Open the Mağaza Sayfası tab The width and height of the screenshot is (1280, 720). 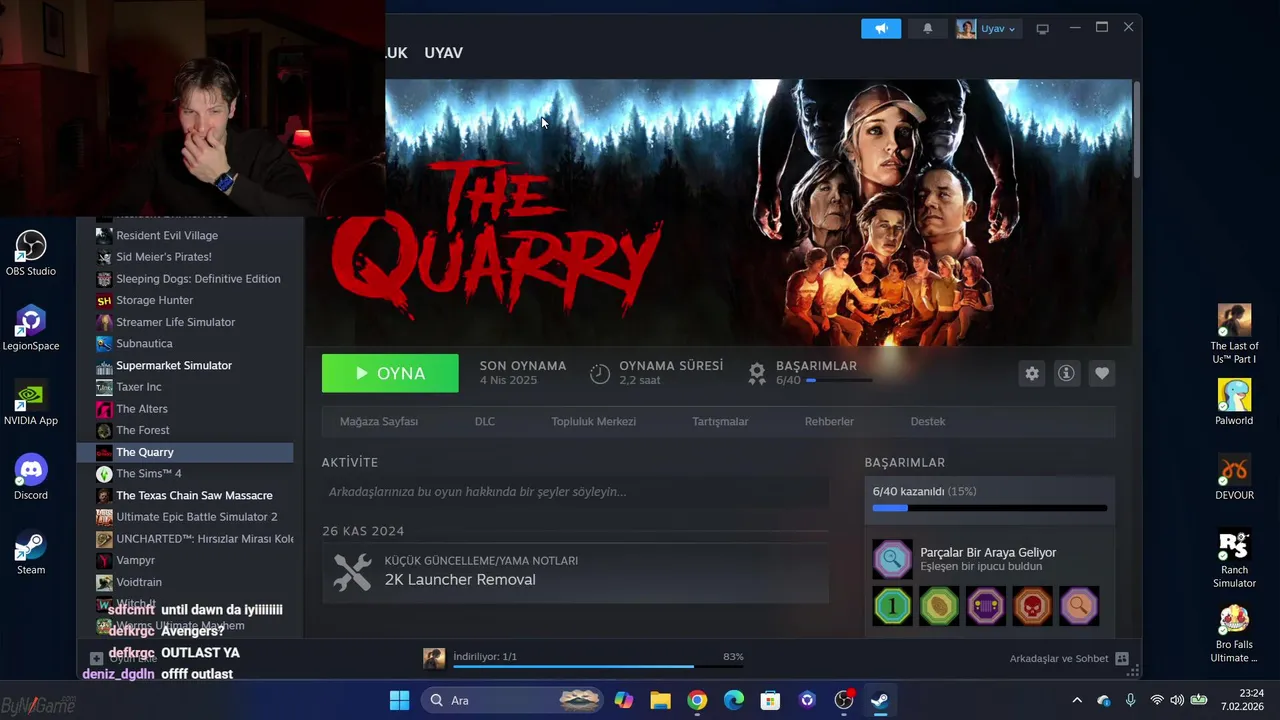(379, 421)
